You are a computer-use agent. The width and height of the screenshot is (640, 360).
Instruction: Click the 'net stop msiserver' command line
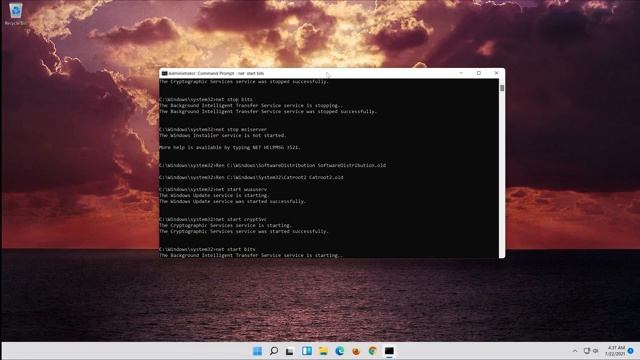tap(213, 129)
